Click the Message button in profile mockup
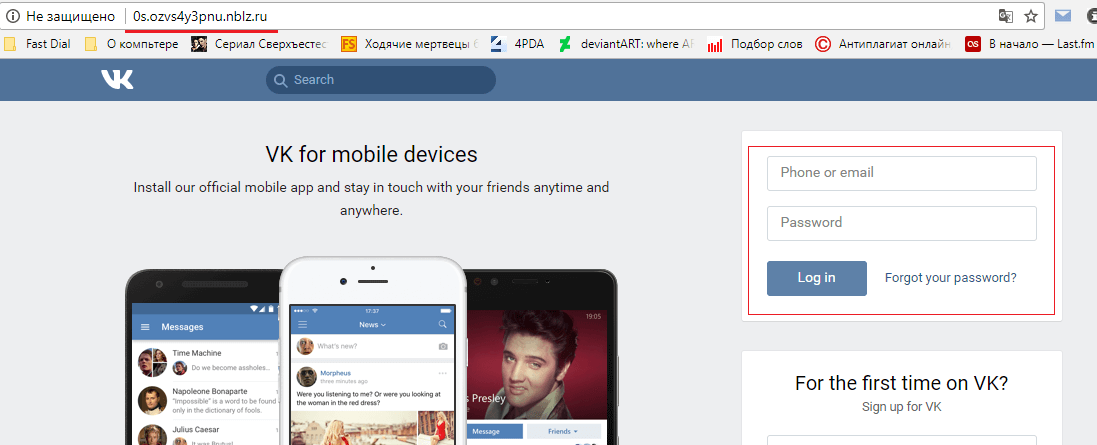Viewport: 1097px width, 445px height. click(486, 431)
